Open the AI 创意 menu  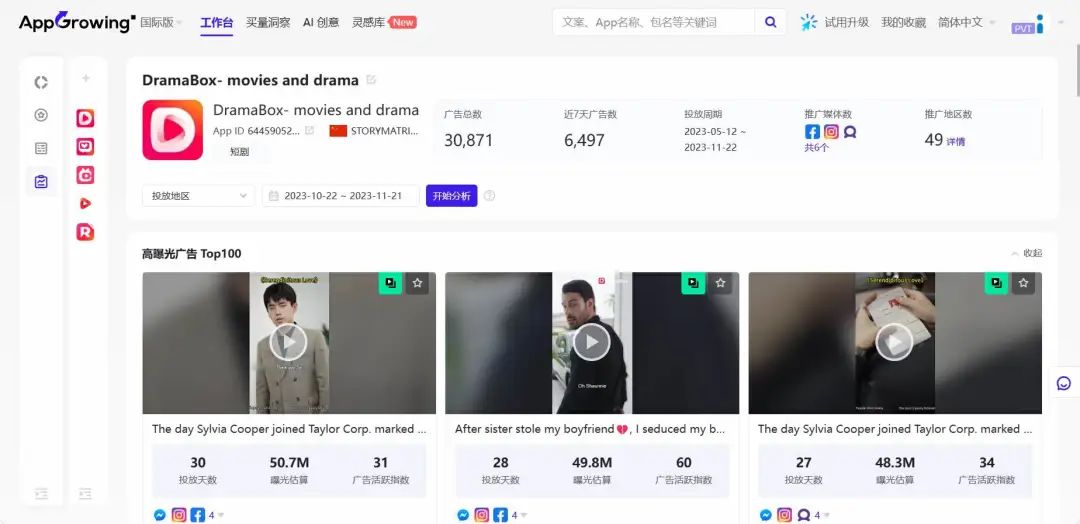(x=321, y=22)
